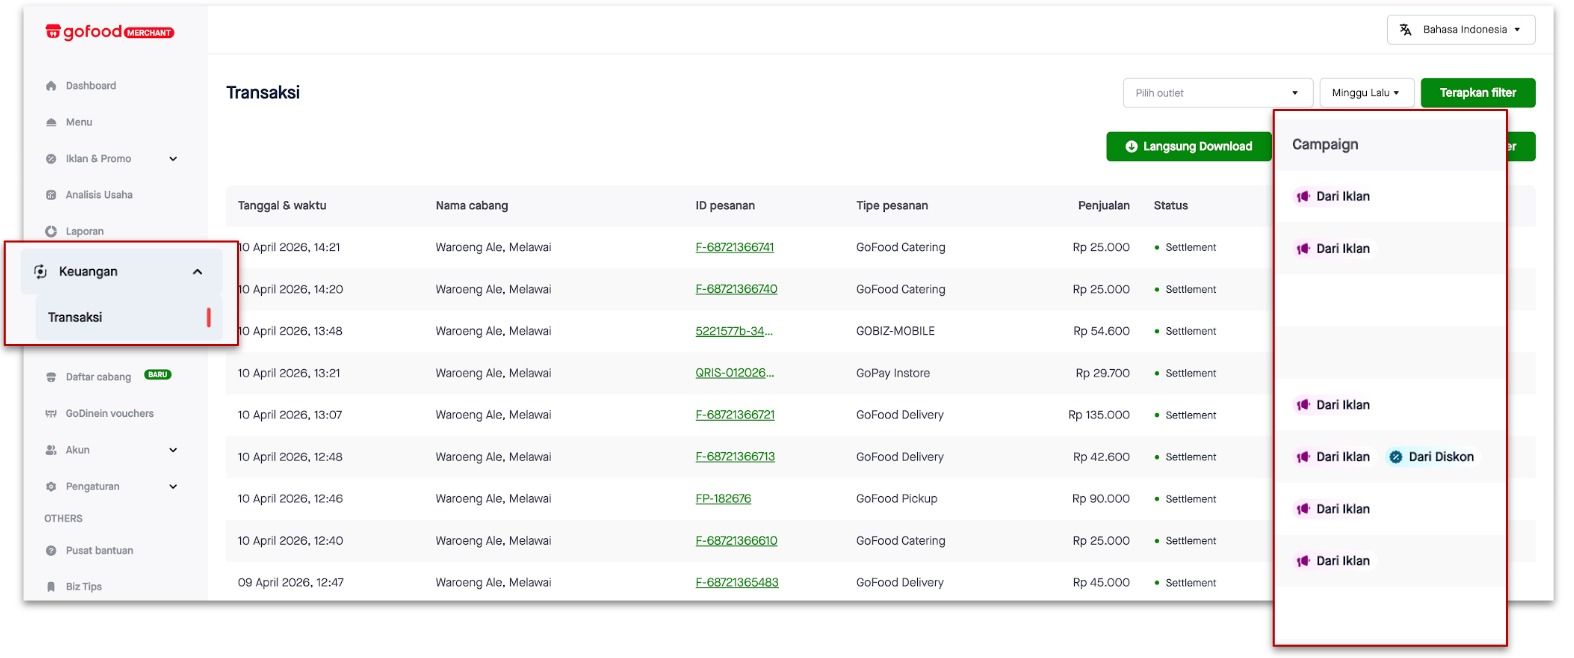Click the Pengaturan gear icon
Viewport: 1574px width, 658px height.
tap(51, 487)
